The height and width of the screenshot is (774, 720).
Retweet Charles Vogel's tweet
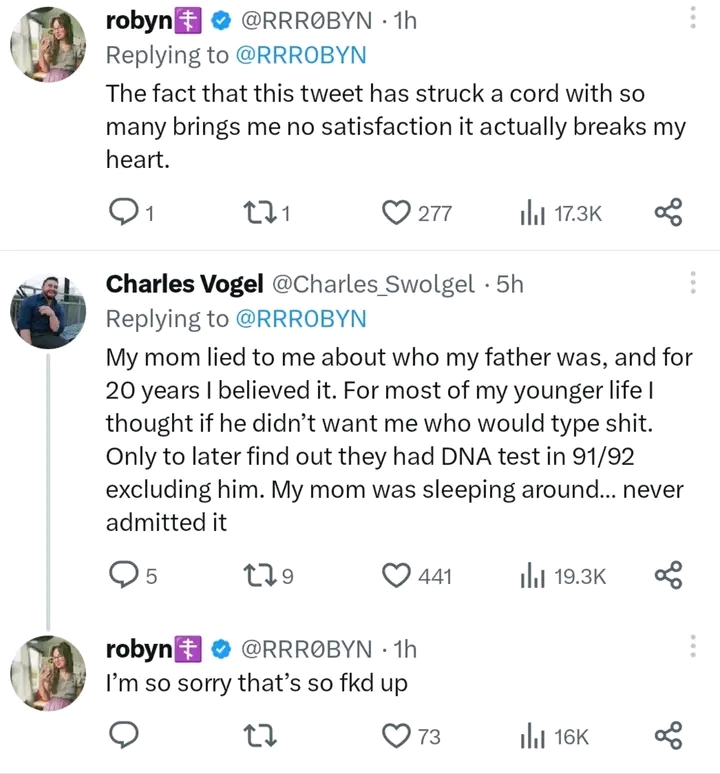[259, 575]
